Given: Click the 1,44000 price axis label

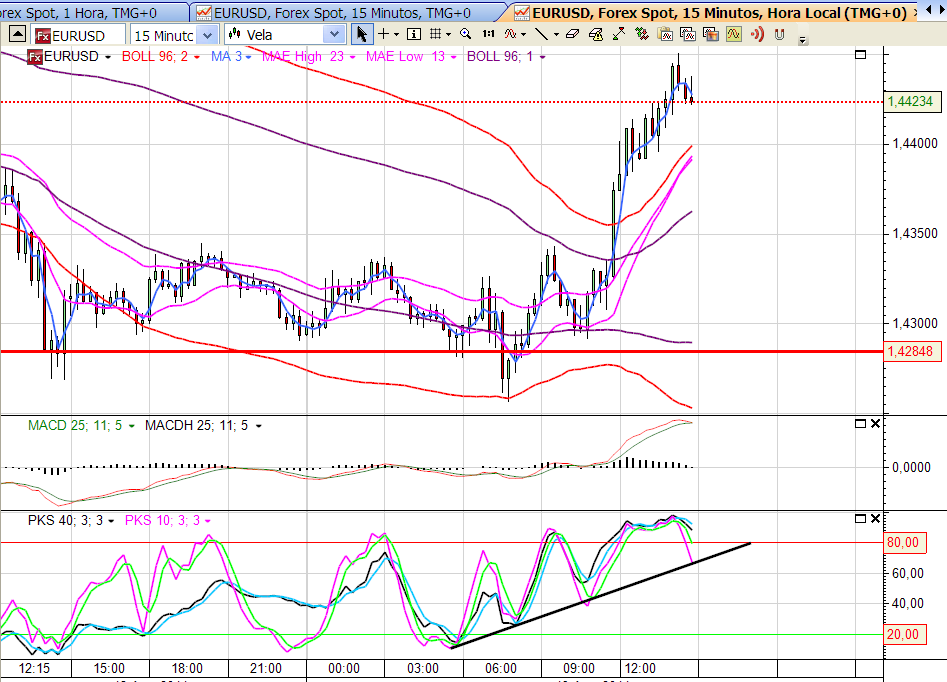Looking at the screenshot, I should click(915, 144).
